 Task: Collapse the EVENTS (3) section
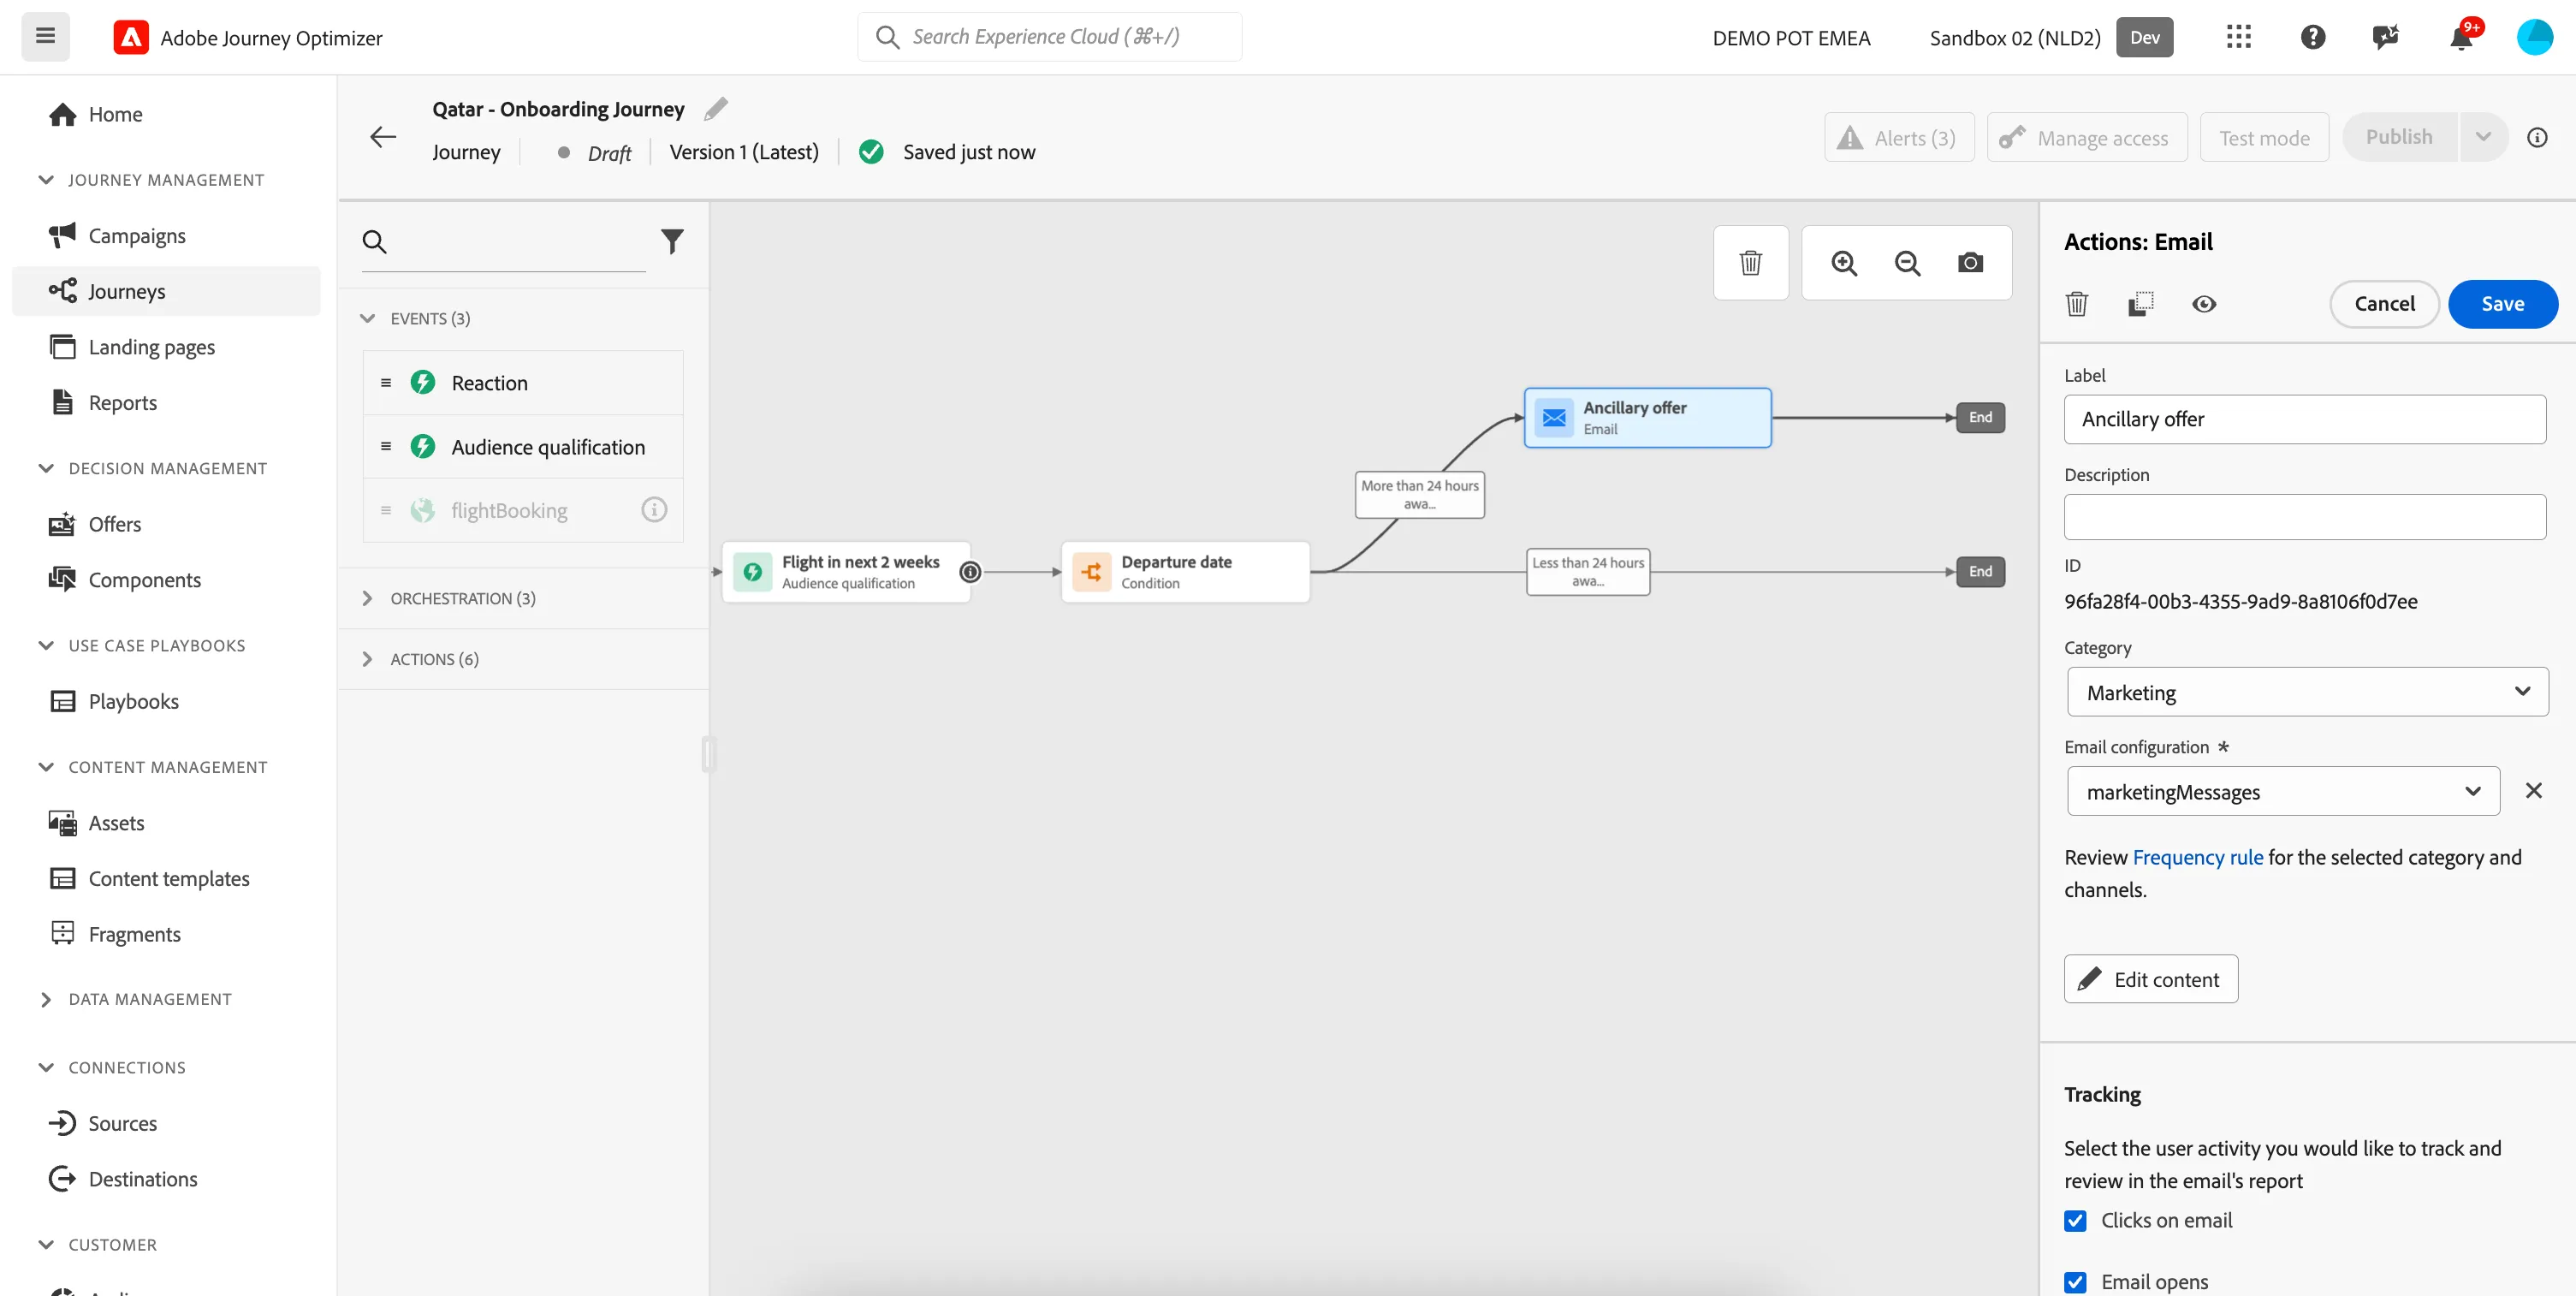[x=367, y=318]
